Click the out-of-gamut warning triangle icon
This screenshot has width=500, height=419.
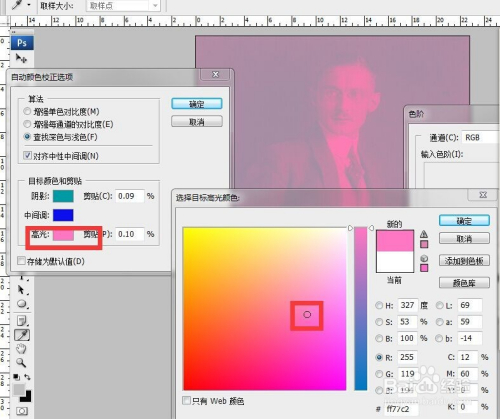pos(424,234)
